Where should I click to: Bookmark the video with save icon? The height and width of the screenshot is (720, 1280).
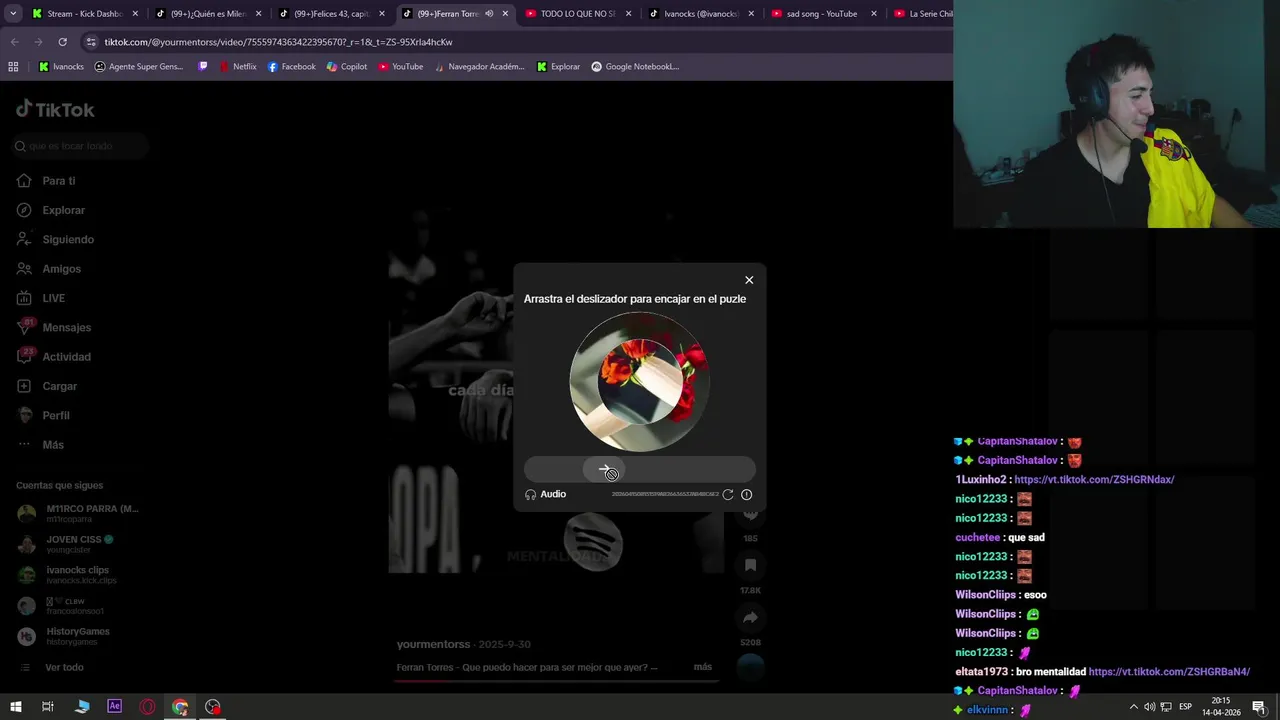point(750,566)
